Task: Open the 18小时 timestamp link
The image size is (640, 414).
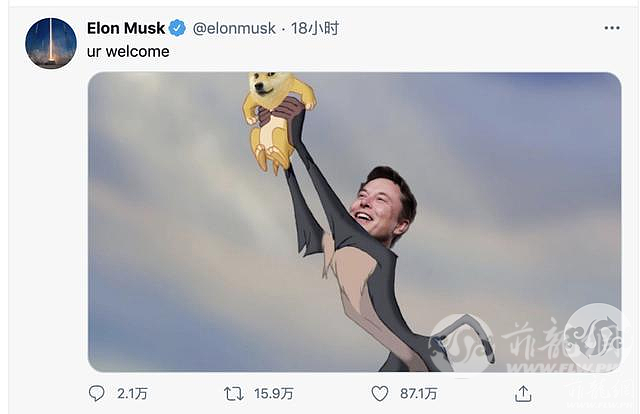Action: pyautogui.click(x=315, y=28)
